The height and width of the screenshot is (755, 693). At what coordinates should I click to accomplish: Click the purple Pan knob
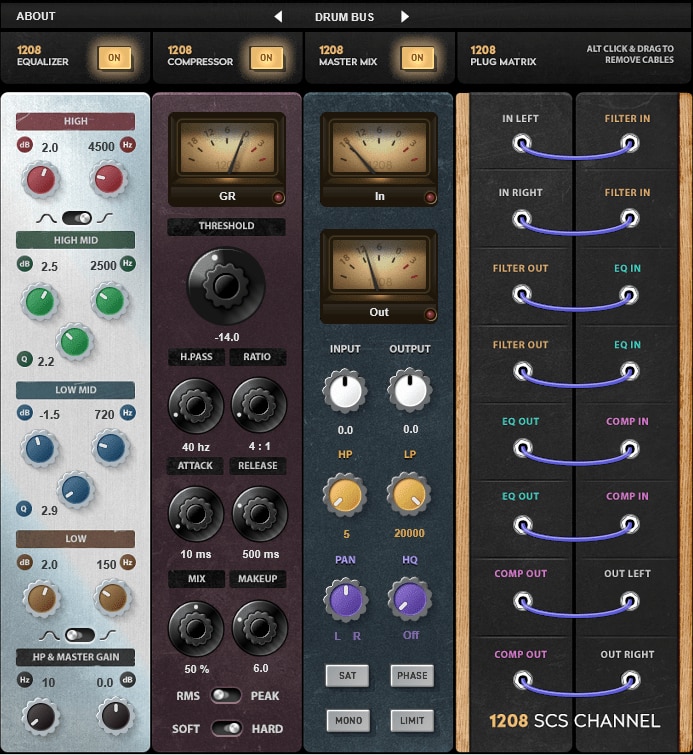point(345,599)
